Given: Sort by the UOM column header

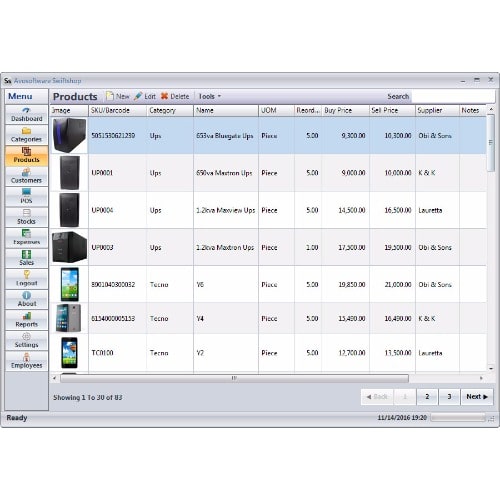Looking at the screenshot, I should click(x=276, y=110).
